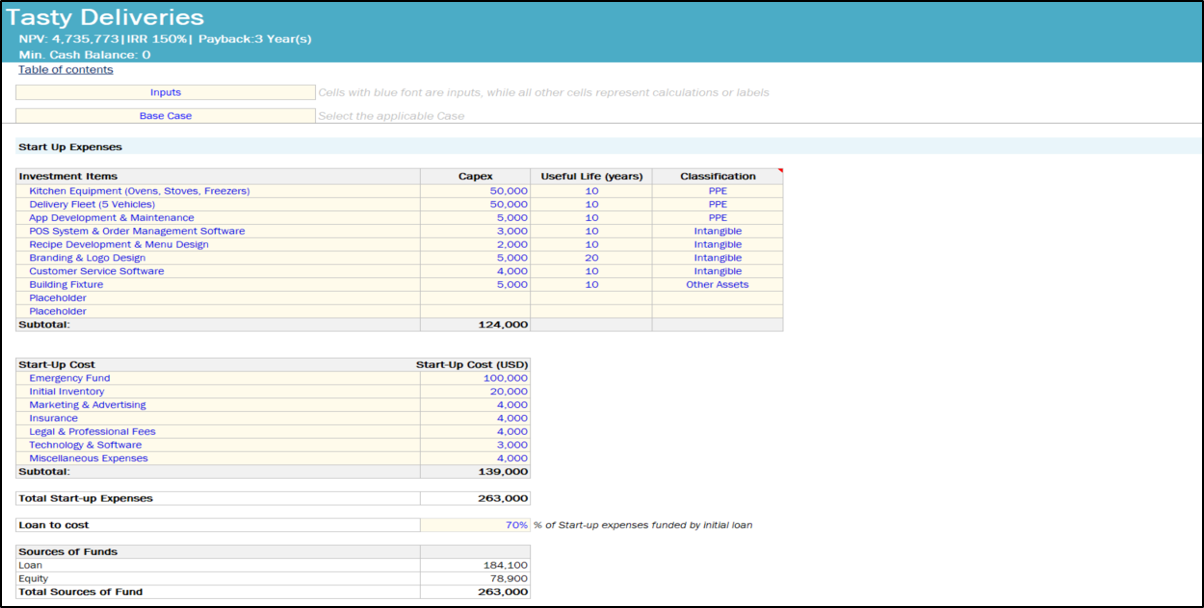1204x608 pixels.
Task: Open the Table of contents link
Action: click(x=66, y=70)
